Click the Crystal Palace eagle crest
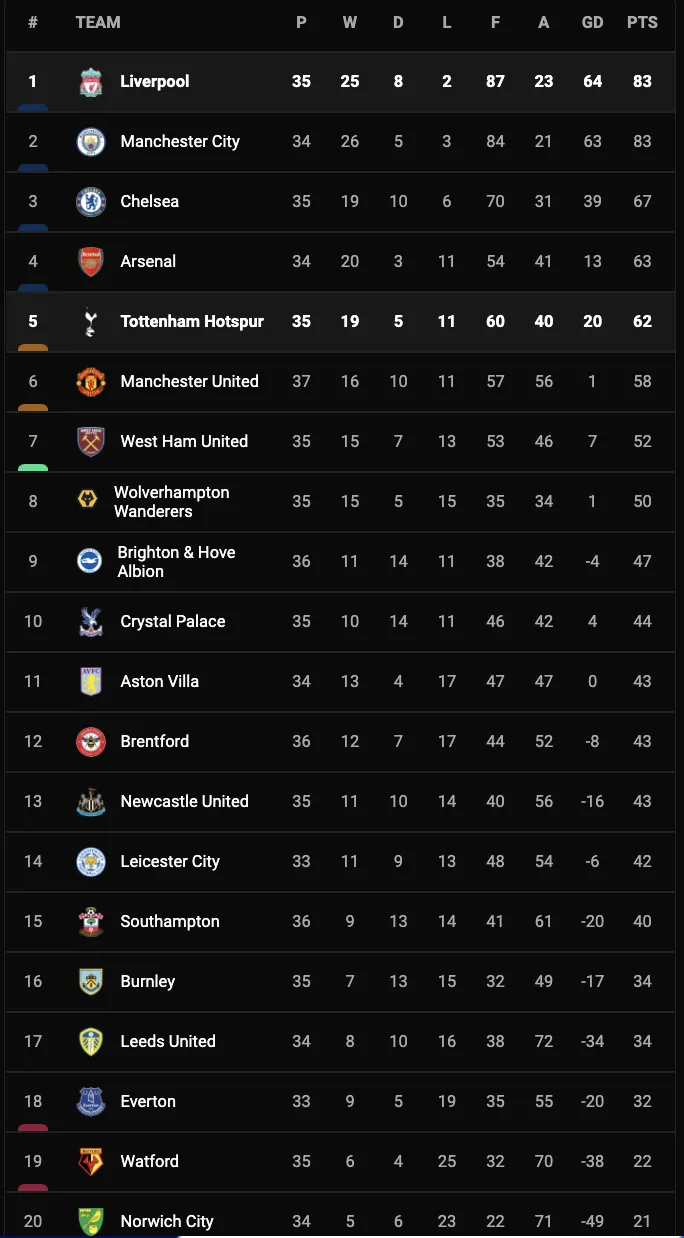The height and width of the screenshot is (1238, 684). (x=91, y=622)
